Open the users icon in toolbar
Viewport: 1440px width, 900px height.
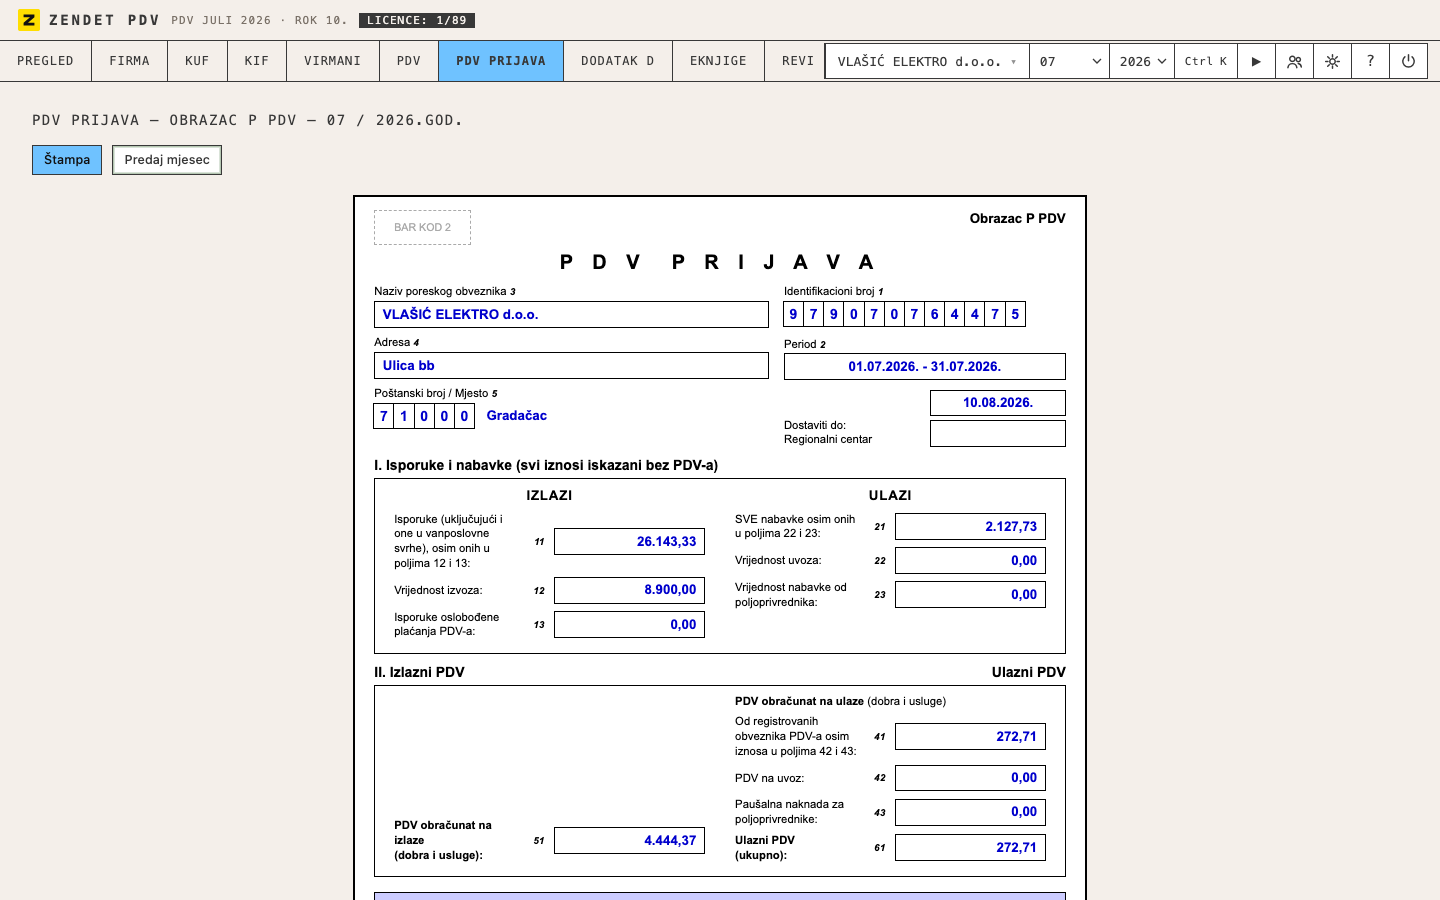click(x=1294, y=61)
